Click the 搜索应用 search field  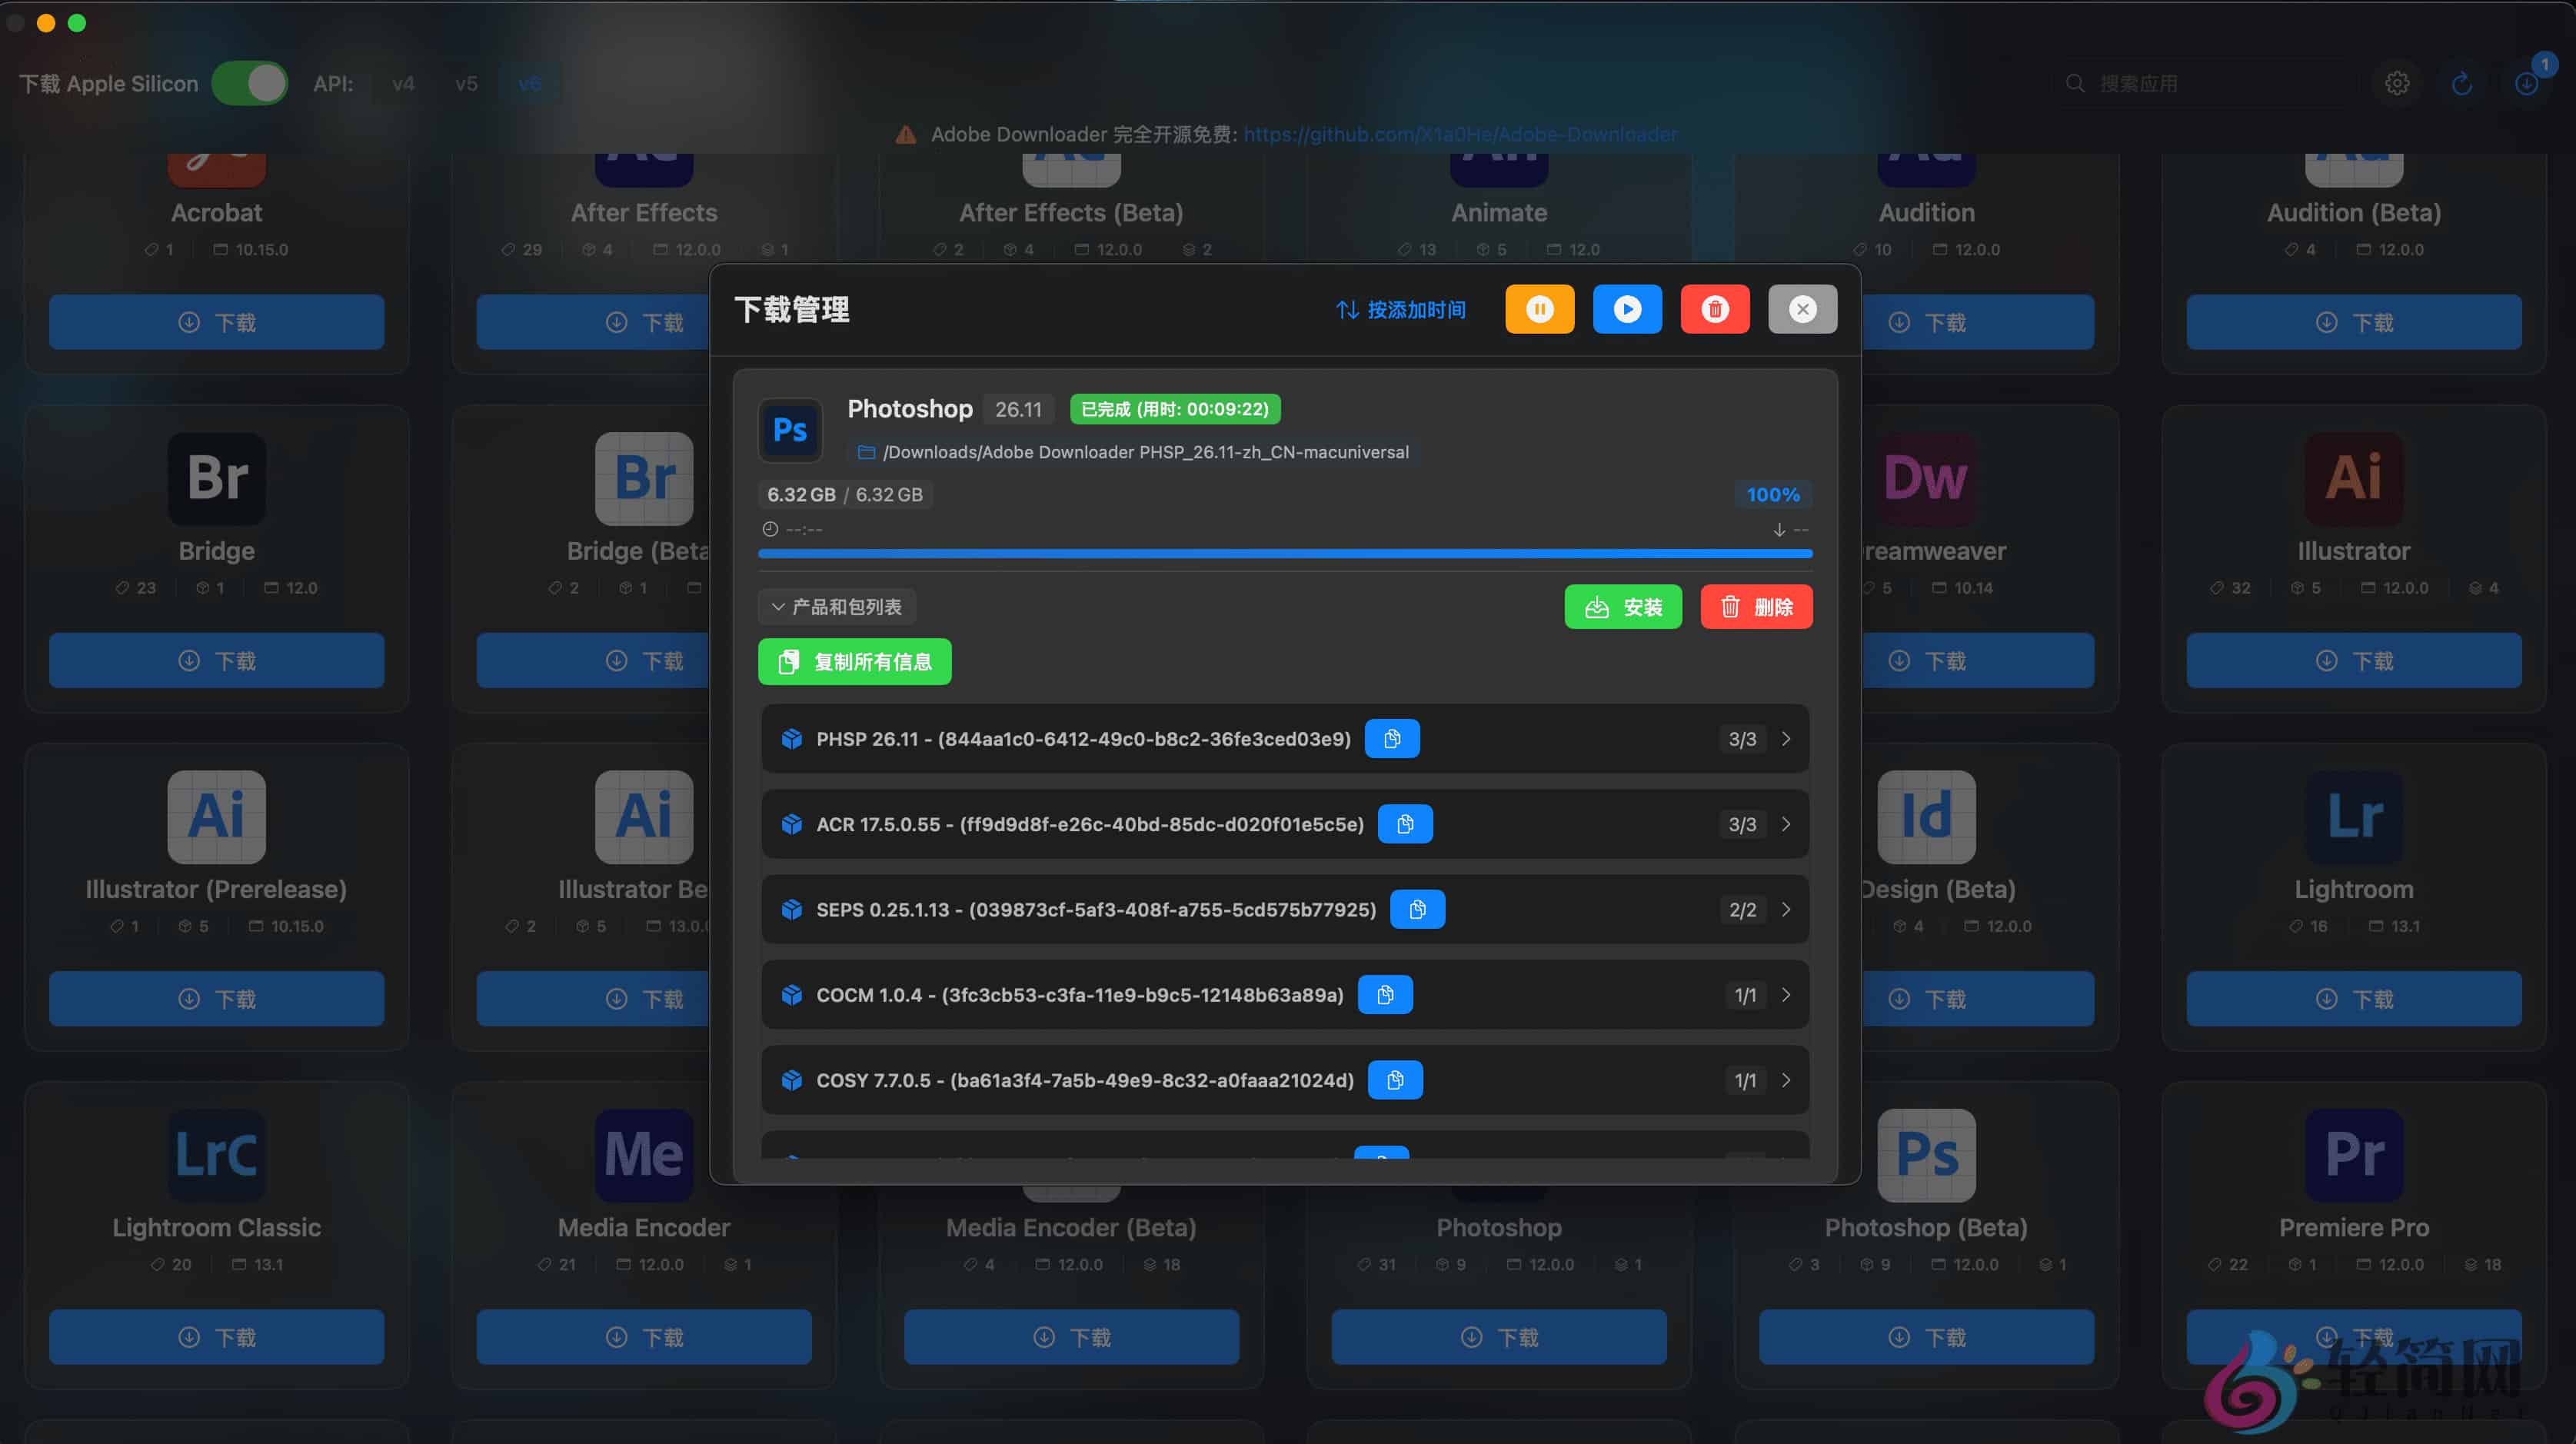[2200, 84]
